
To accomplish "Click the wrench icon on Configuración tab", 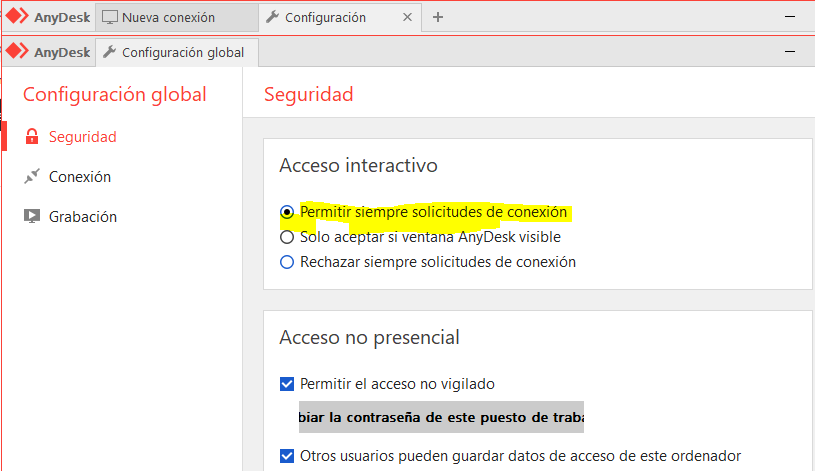I will (272, 17).
